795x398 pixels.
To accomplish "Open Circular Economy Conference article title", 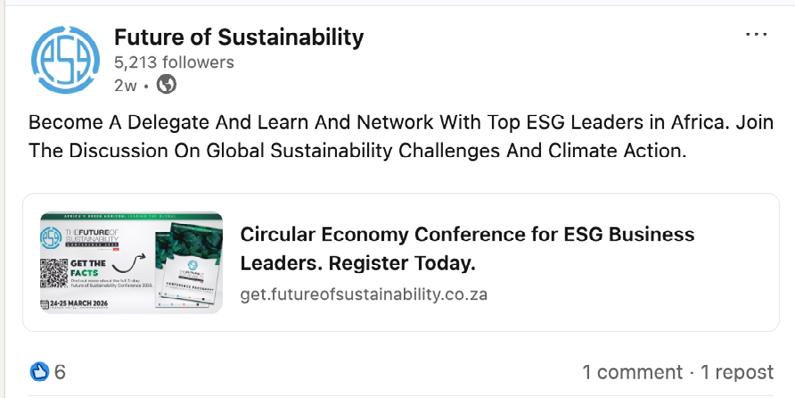I will coord(467,248).
